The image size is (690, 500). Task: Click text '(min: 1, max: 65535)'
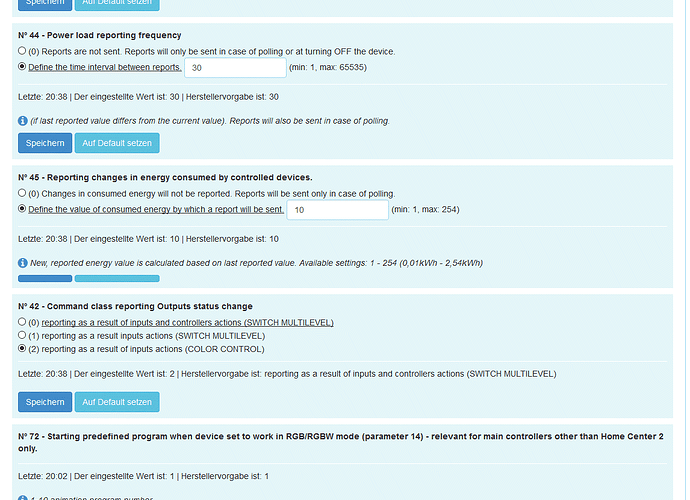point(328,67)
